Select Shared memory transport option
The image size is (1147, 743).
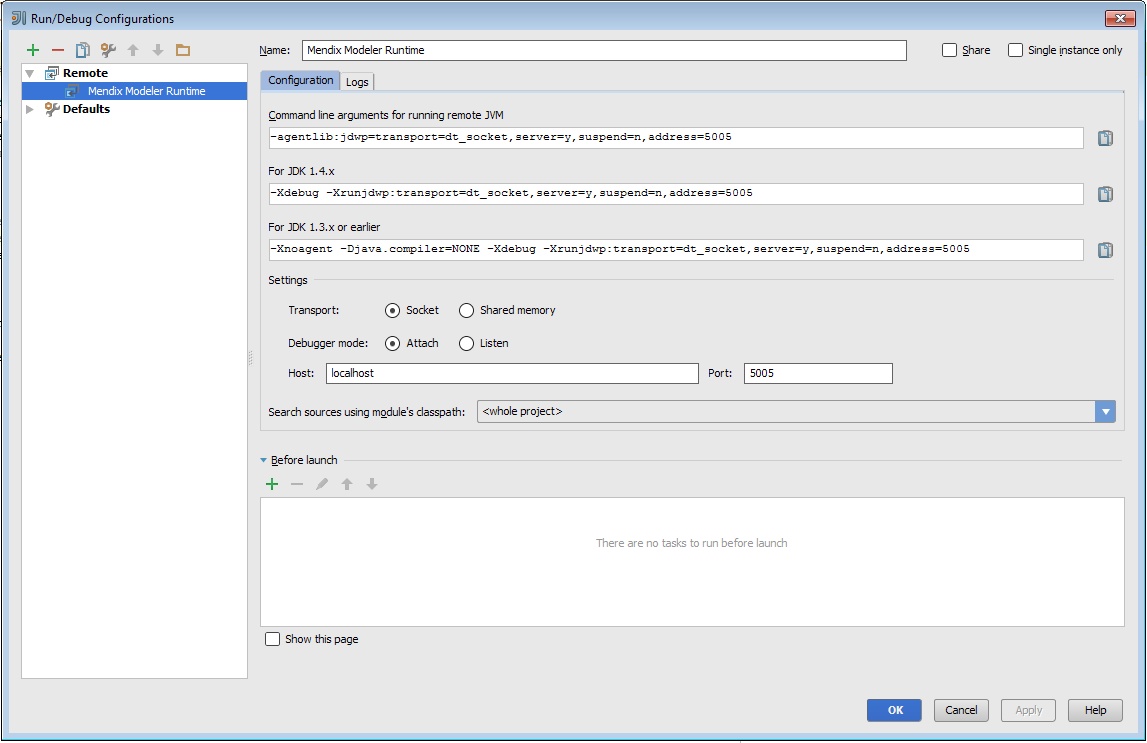tap(467, 311)
